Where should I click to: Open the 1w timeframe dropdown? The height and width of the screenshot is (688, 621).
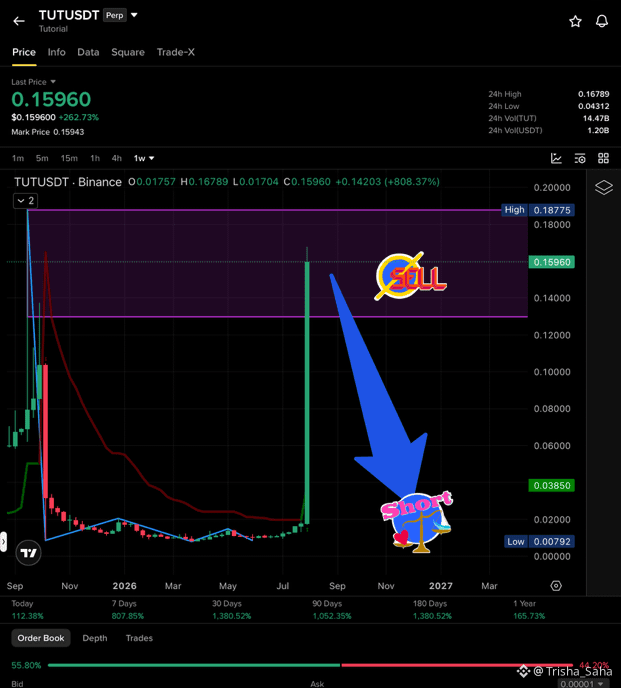pyautogui.click(x=144, y=158)
